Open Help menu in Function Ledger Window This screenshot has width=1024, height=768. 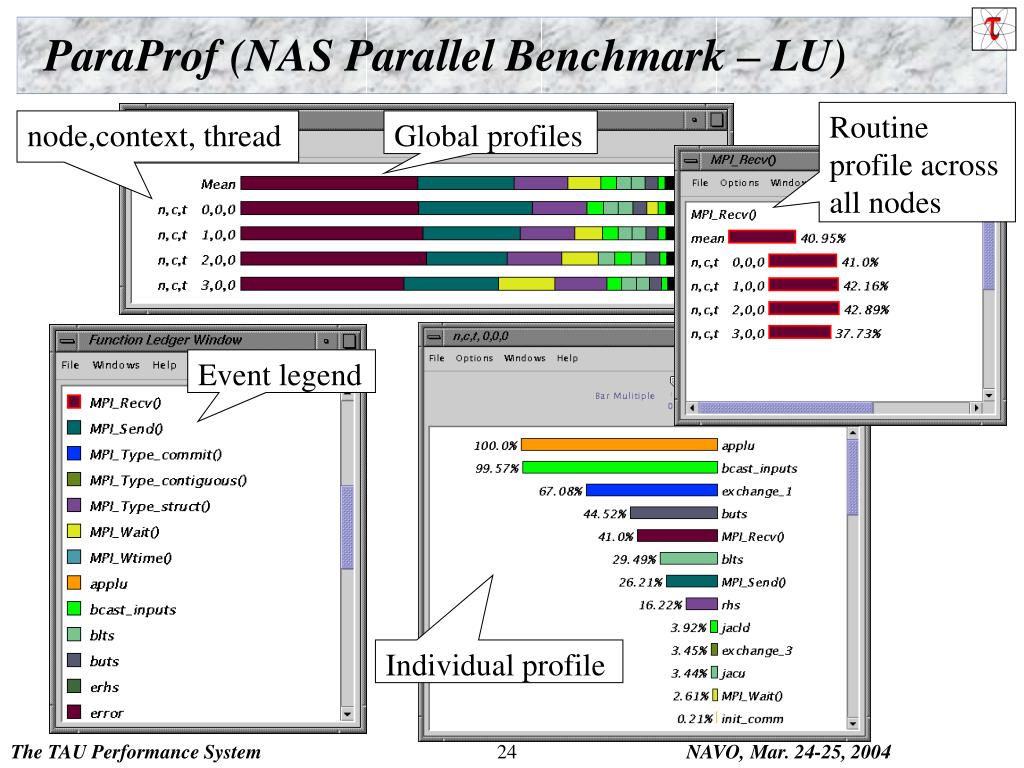coord(165,365)
